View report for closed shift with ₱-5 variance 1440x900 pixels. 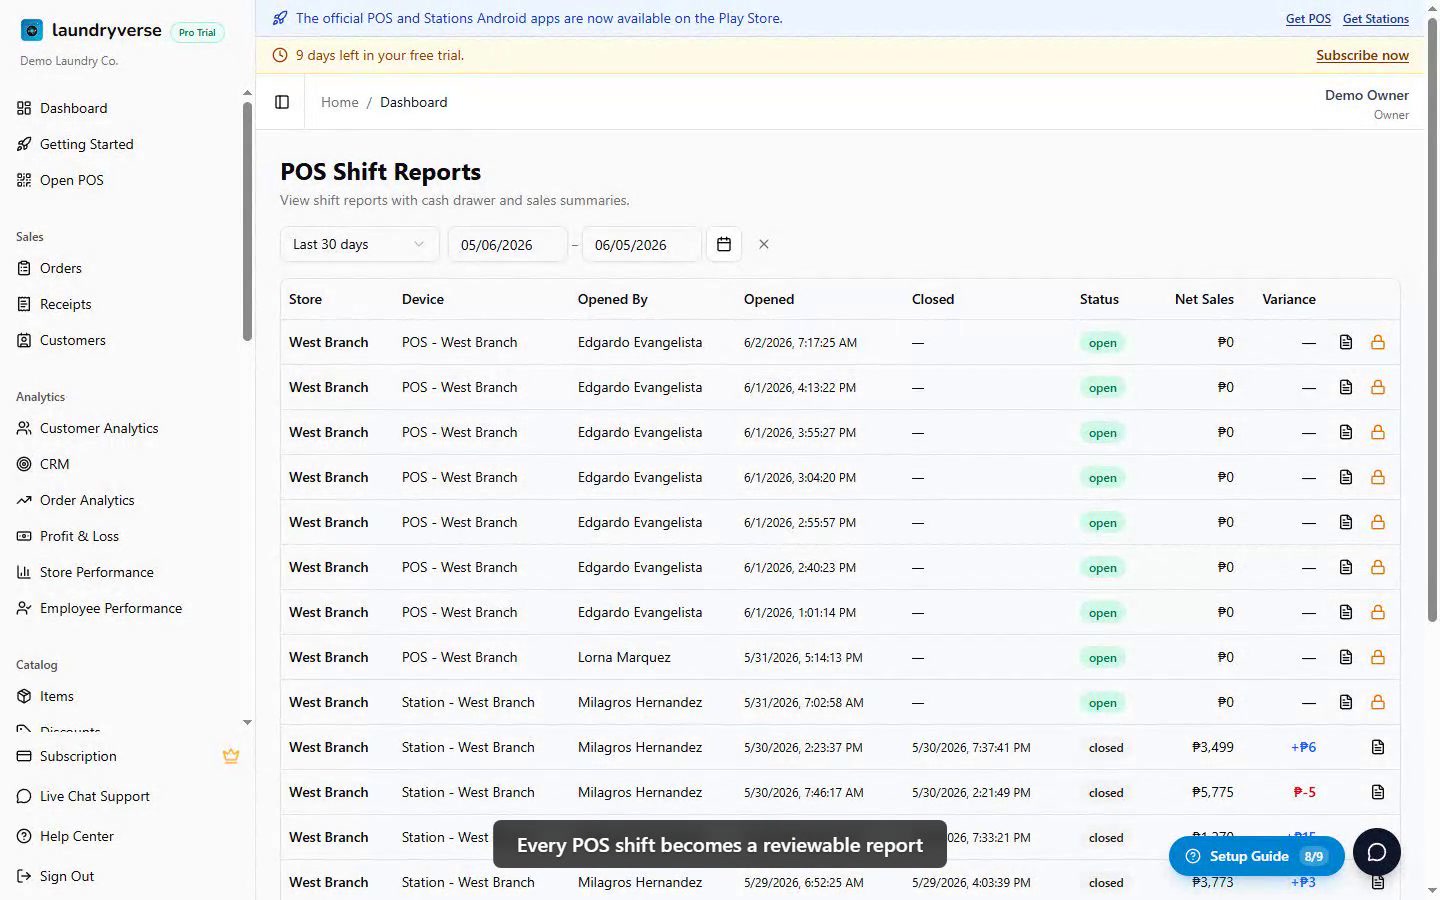pyautogui.click(x=1378, y=792)
